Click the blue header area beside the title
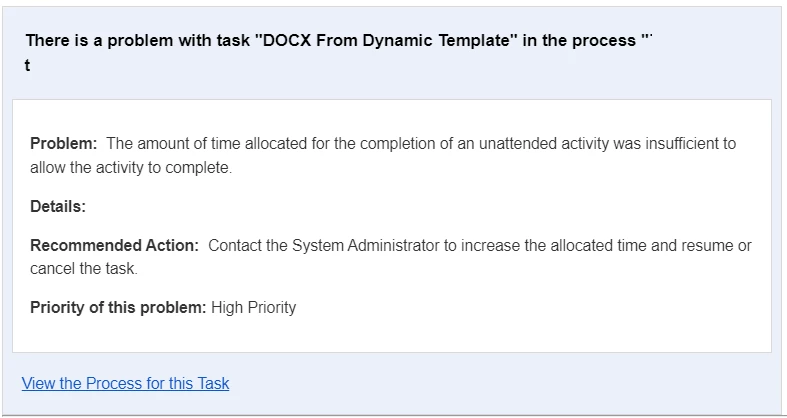 tap(713, 53)
